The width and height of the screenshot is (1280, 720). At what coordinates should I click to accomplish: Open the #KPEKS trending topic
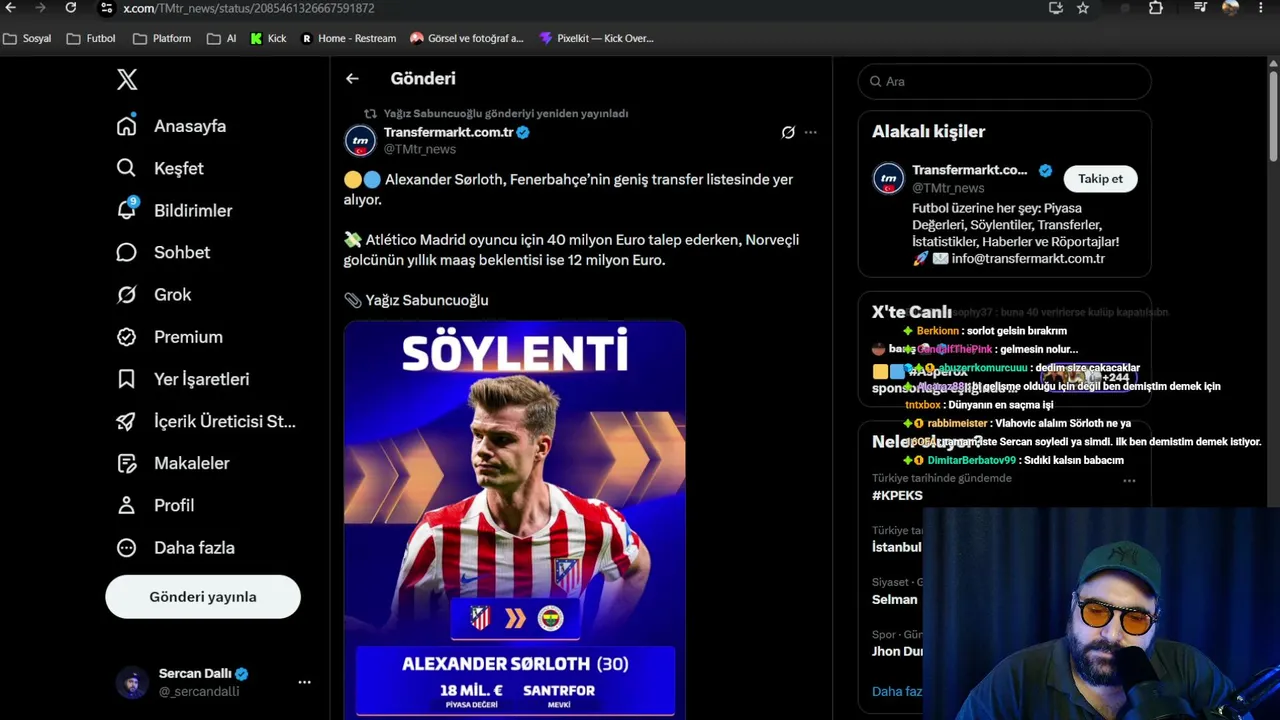pyautogui.click(x=897, y=495)
